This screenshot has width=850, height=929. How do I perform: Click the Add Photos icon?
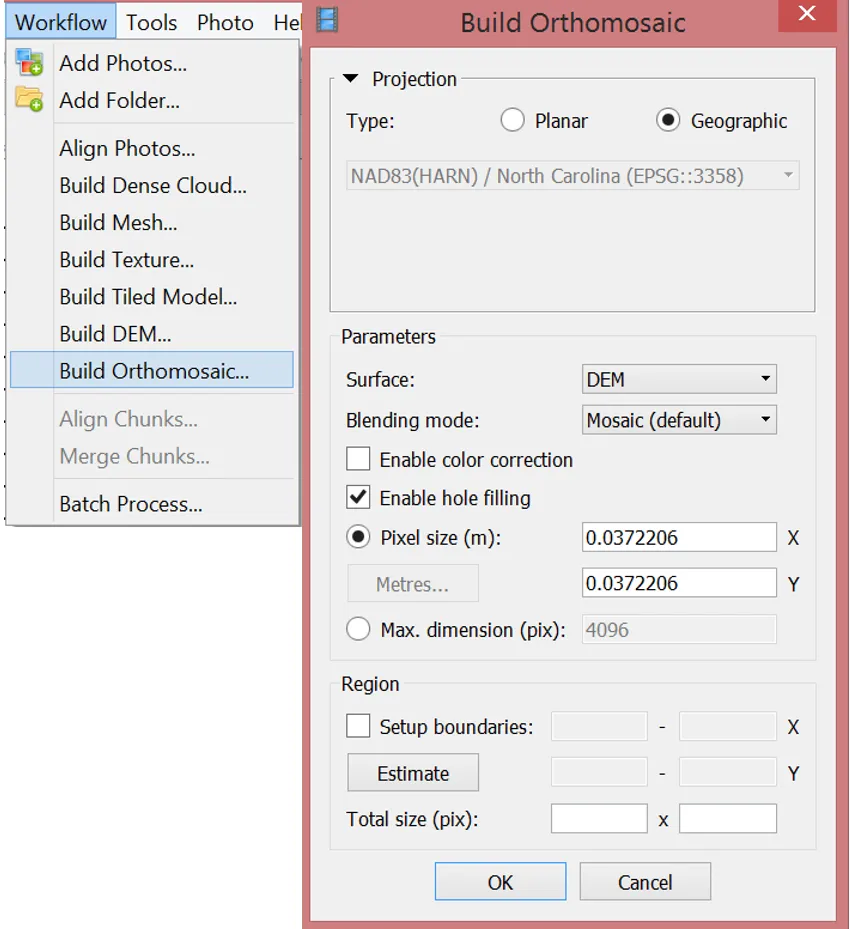coord(29,62)
